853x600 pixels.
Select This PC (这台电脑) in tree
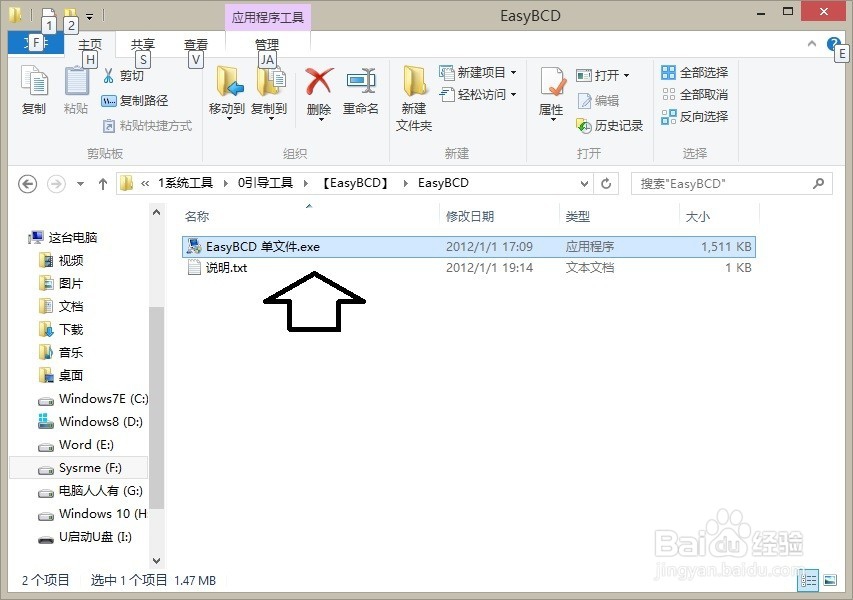click(72, 237)
